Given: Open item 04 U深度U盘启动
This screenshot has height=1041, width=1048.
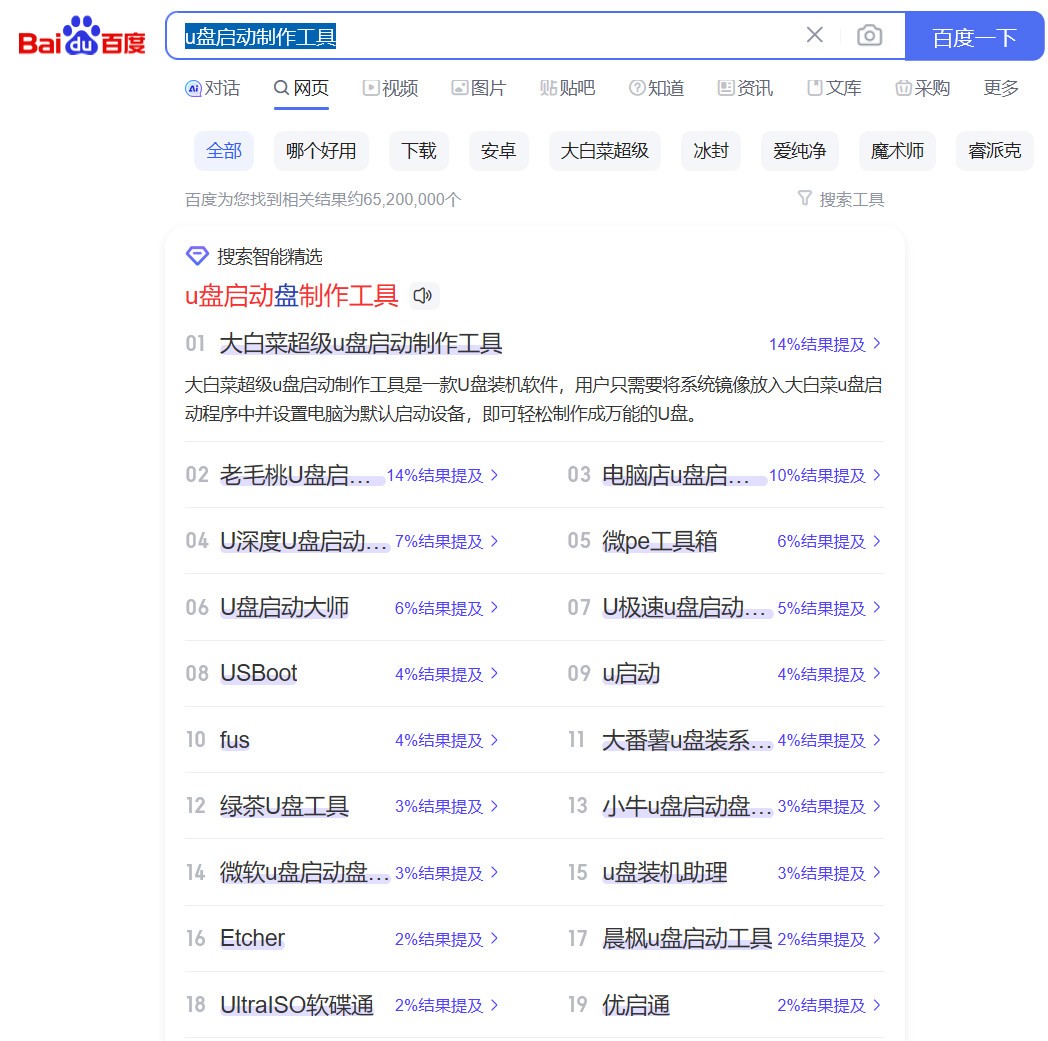Looking at the screenshot, I should point(304,541).
